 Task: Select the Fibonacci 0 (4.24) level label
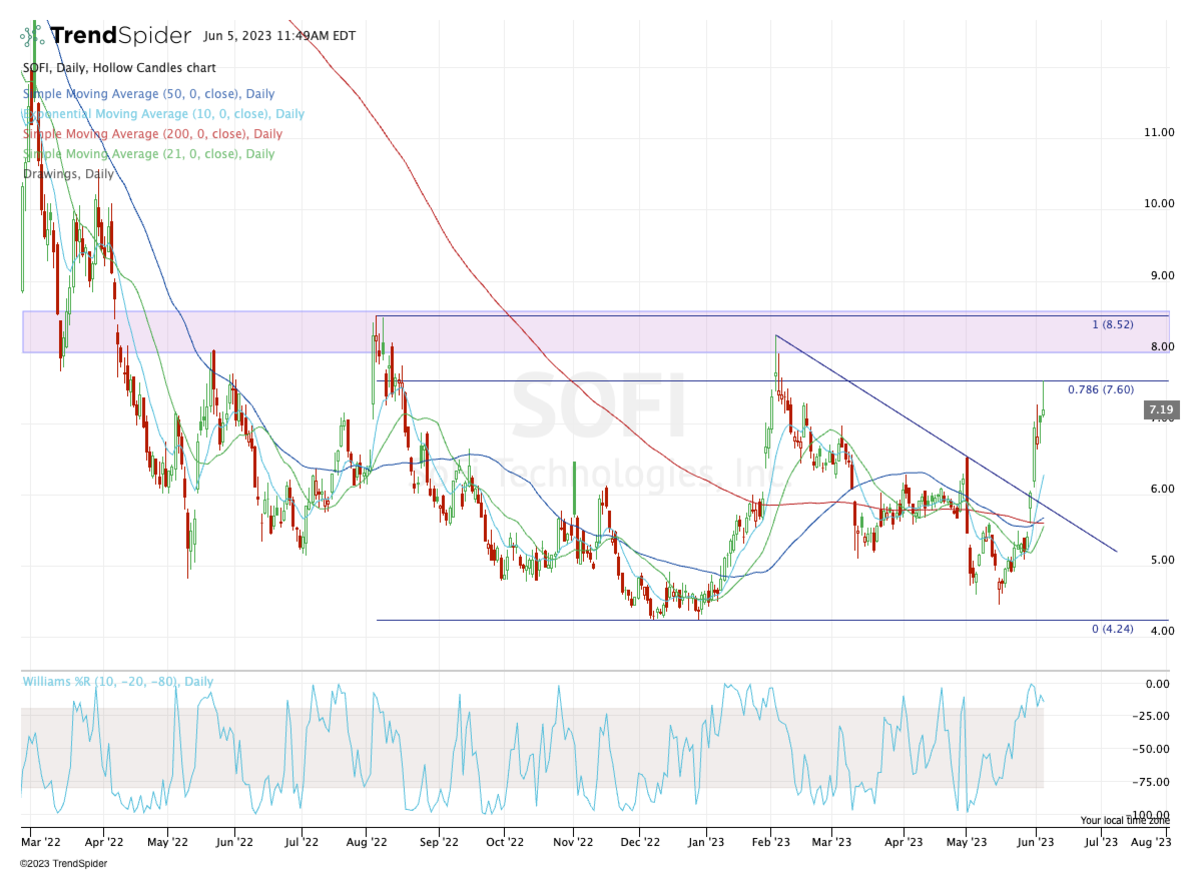click(1112, 629)
